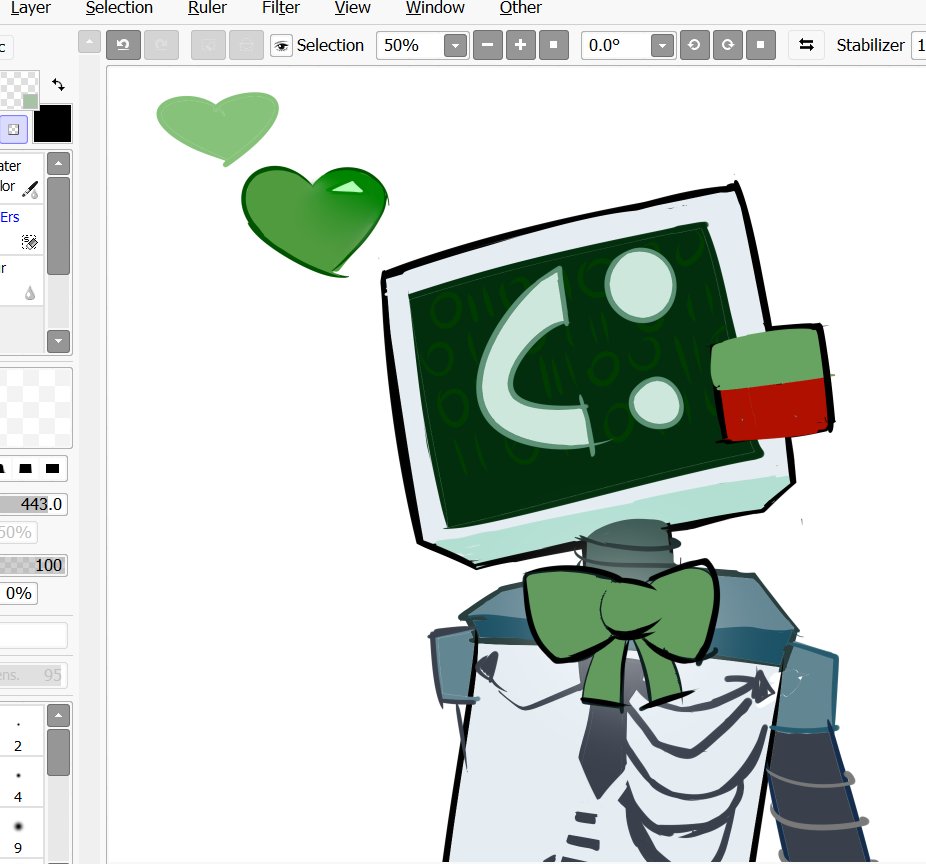Zoom in with the plus button

coord(520,45)
